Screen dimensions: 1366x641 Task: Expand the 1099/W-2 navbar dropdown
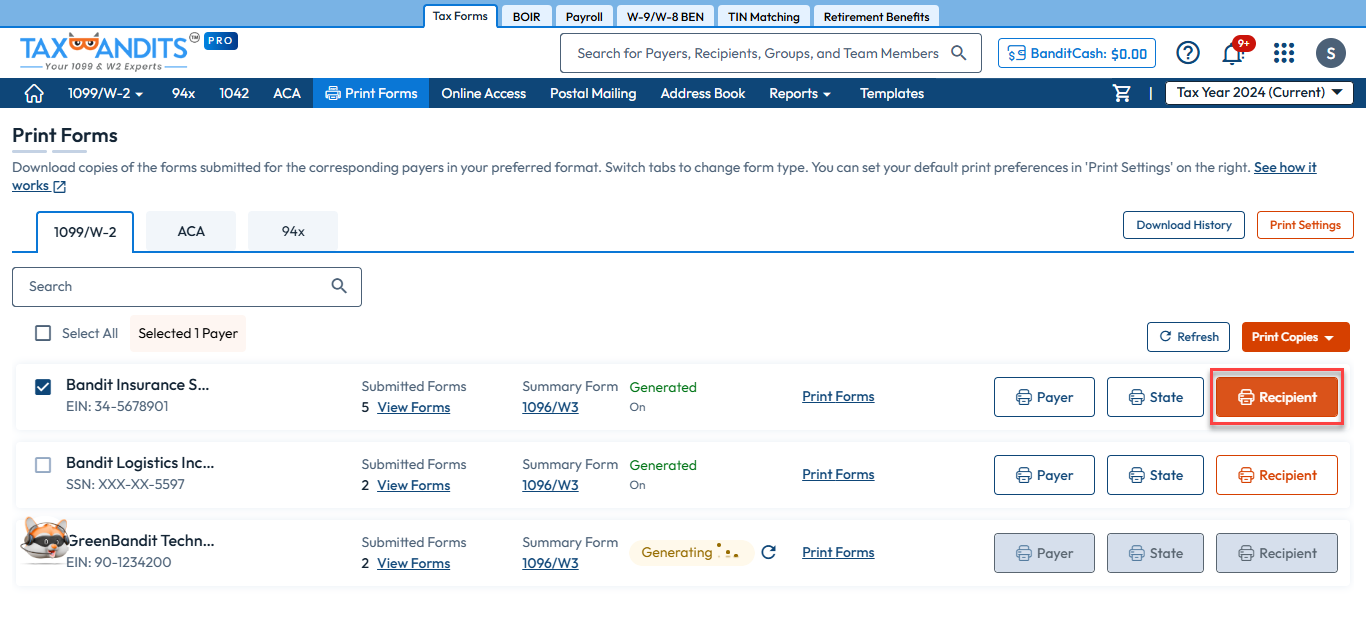[106, 93]
